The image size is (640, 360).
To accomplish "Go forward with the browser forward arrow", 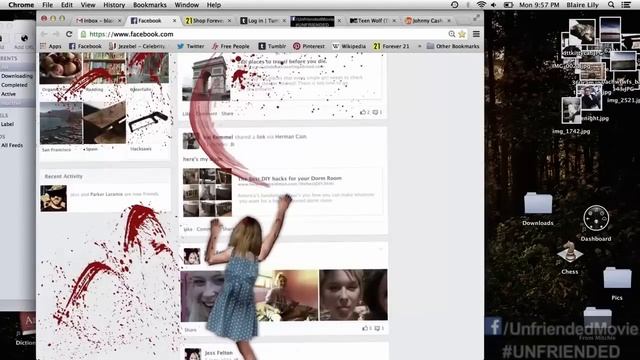I will pos(56,34).
